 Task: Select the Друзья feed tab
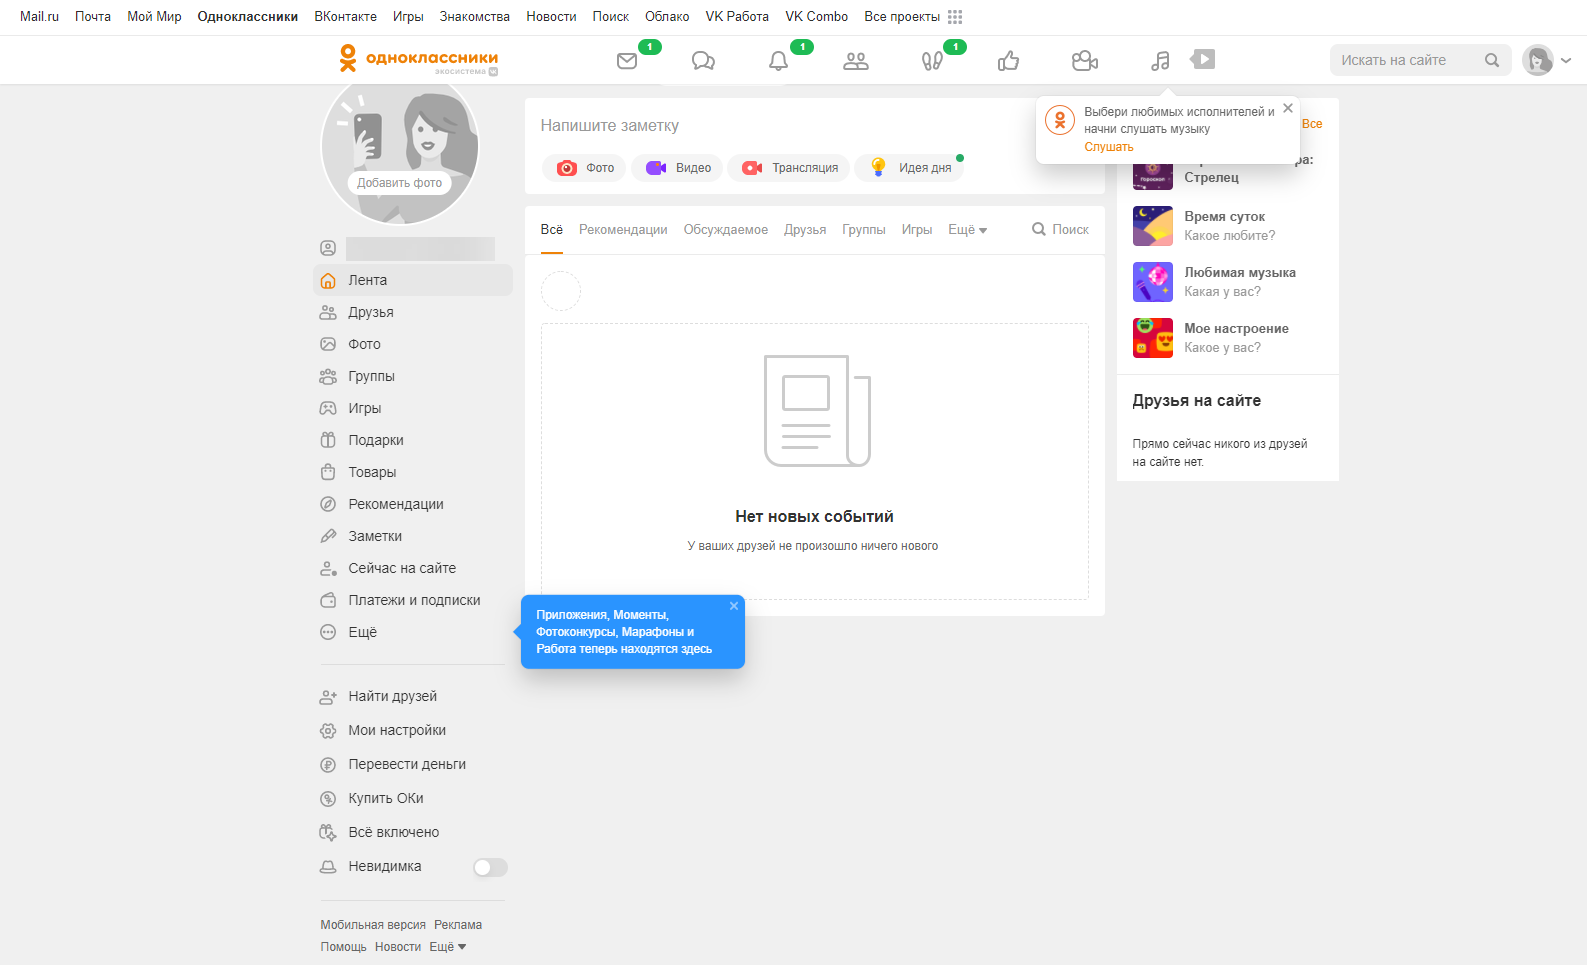[805, 230]
